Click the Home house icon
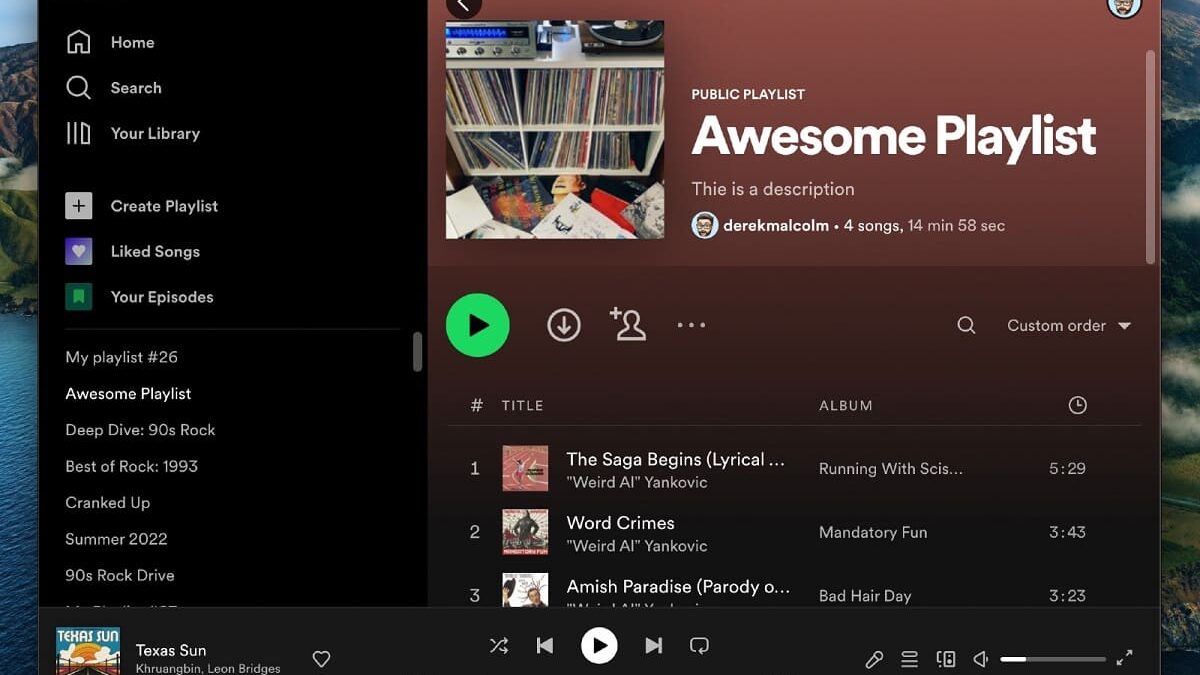 [x=78, y=42]
